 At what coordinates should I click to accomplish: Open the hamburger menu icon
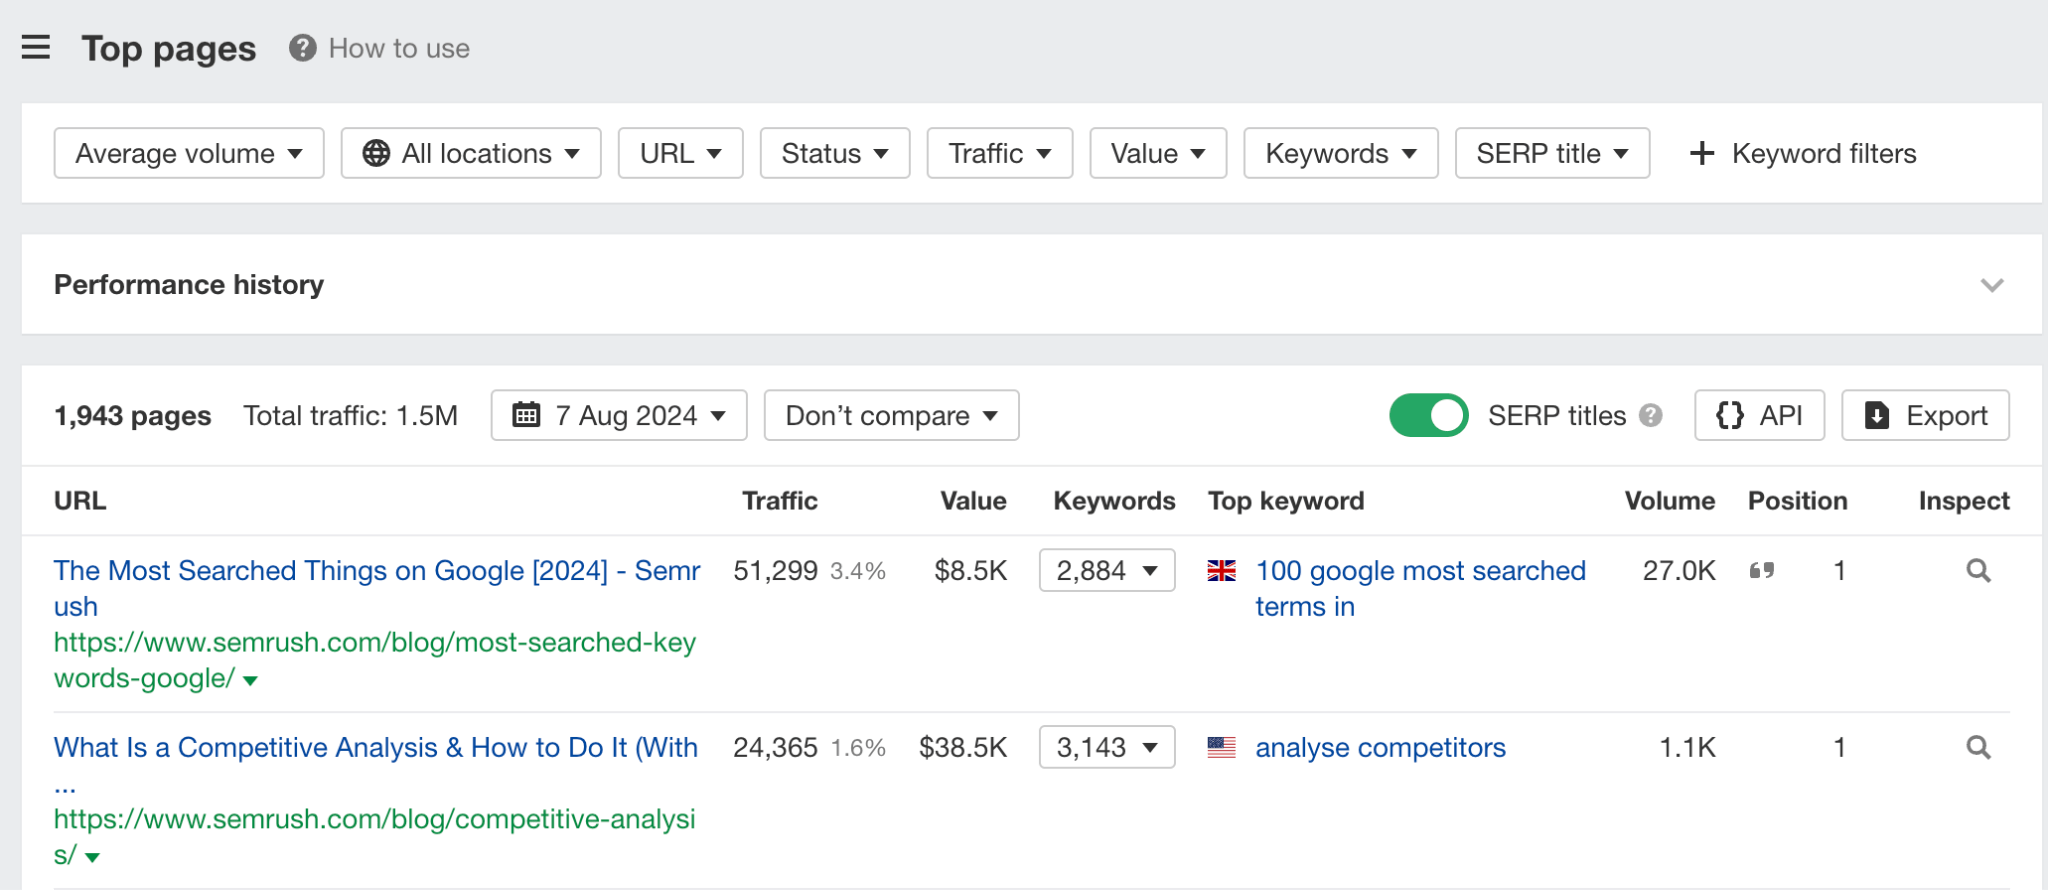coord(36,47)
